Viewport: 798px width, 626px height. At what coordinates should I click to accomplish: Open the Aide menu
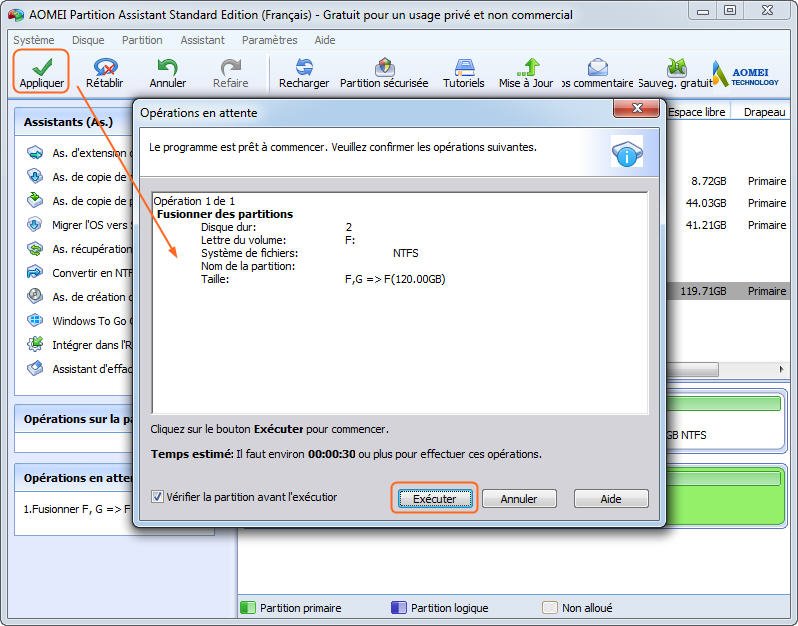click(325, 40)
